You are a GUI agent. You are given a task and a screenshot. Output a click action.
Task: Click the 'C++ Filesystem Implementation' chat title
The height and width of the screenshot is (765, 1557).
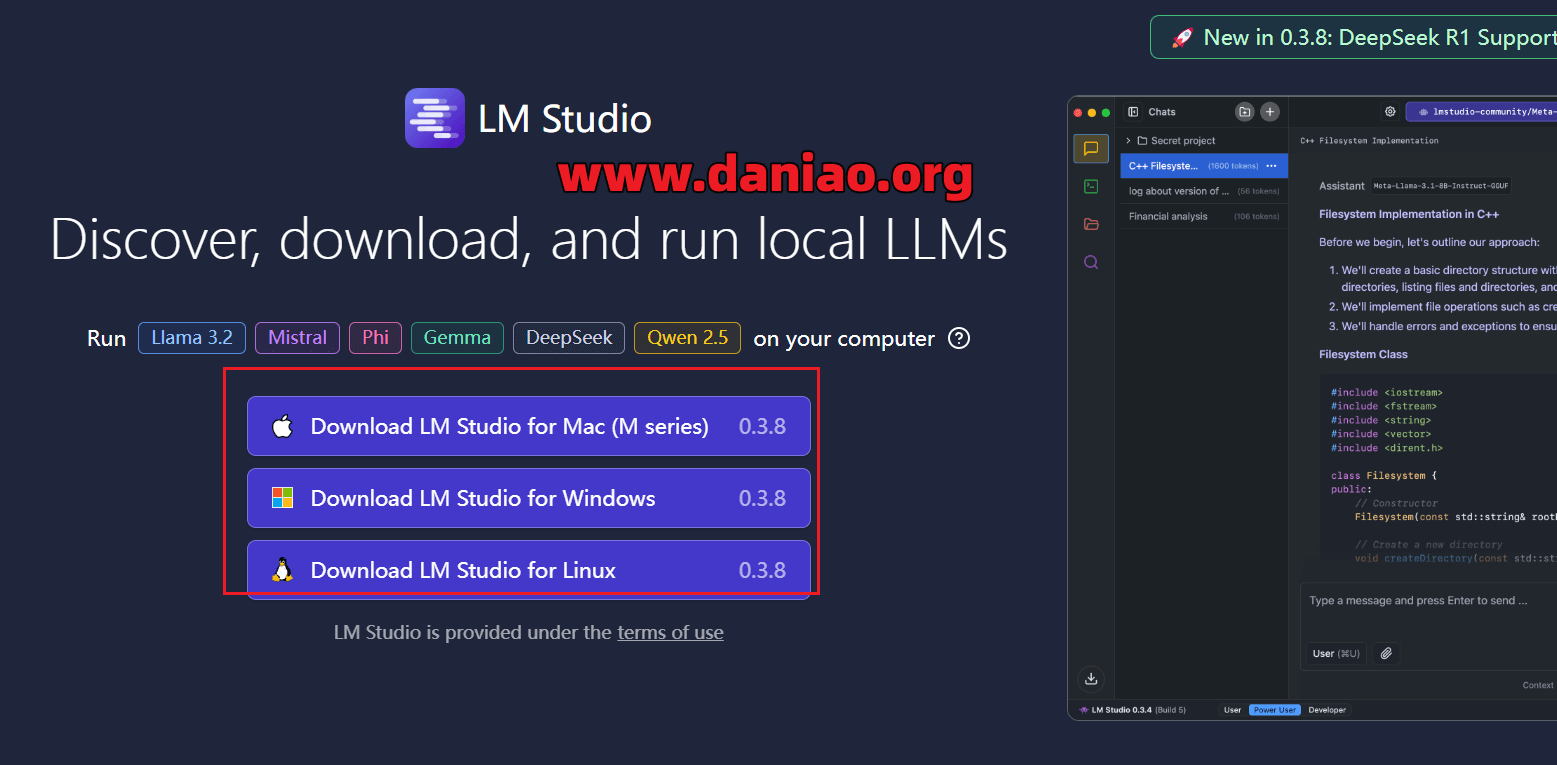1369,141
